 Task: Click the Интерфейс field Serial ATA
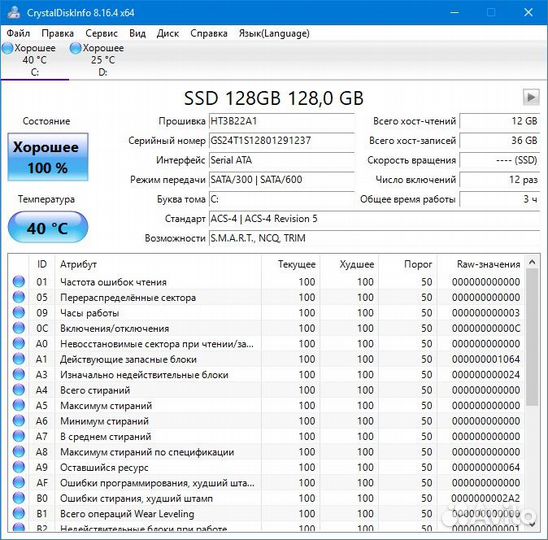(x=281, y=160)
